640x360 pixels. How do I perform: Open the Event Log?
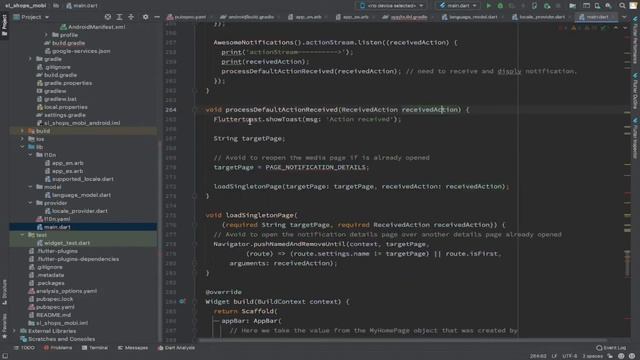click(x=611, y=348)
